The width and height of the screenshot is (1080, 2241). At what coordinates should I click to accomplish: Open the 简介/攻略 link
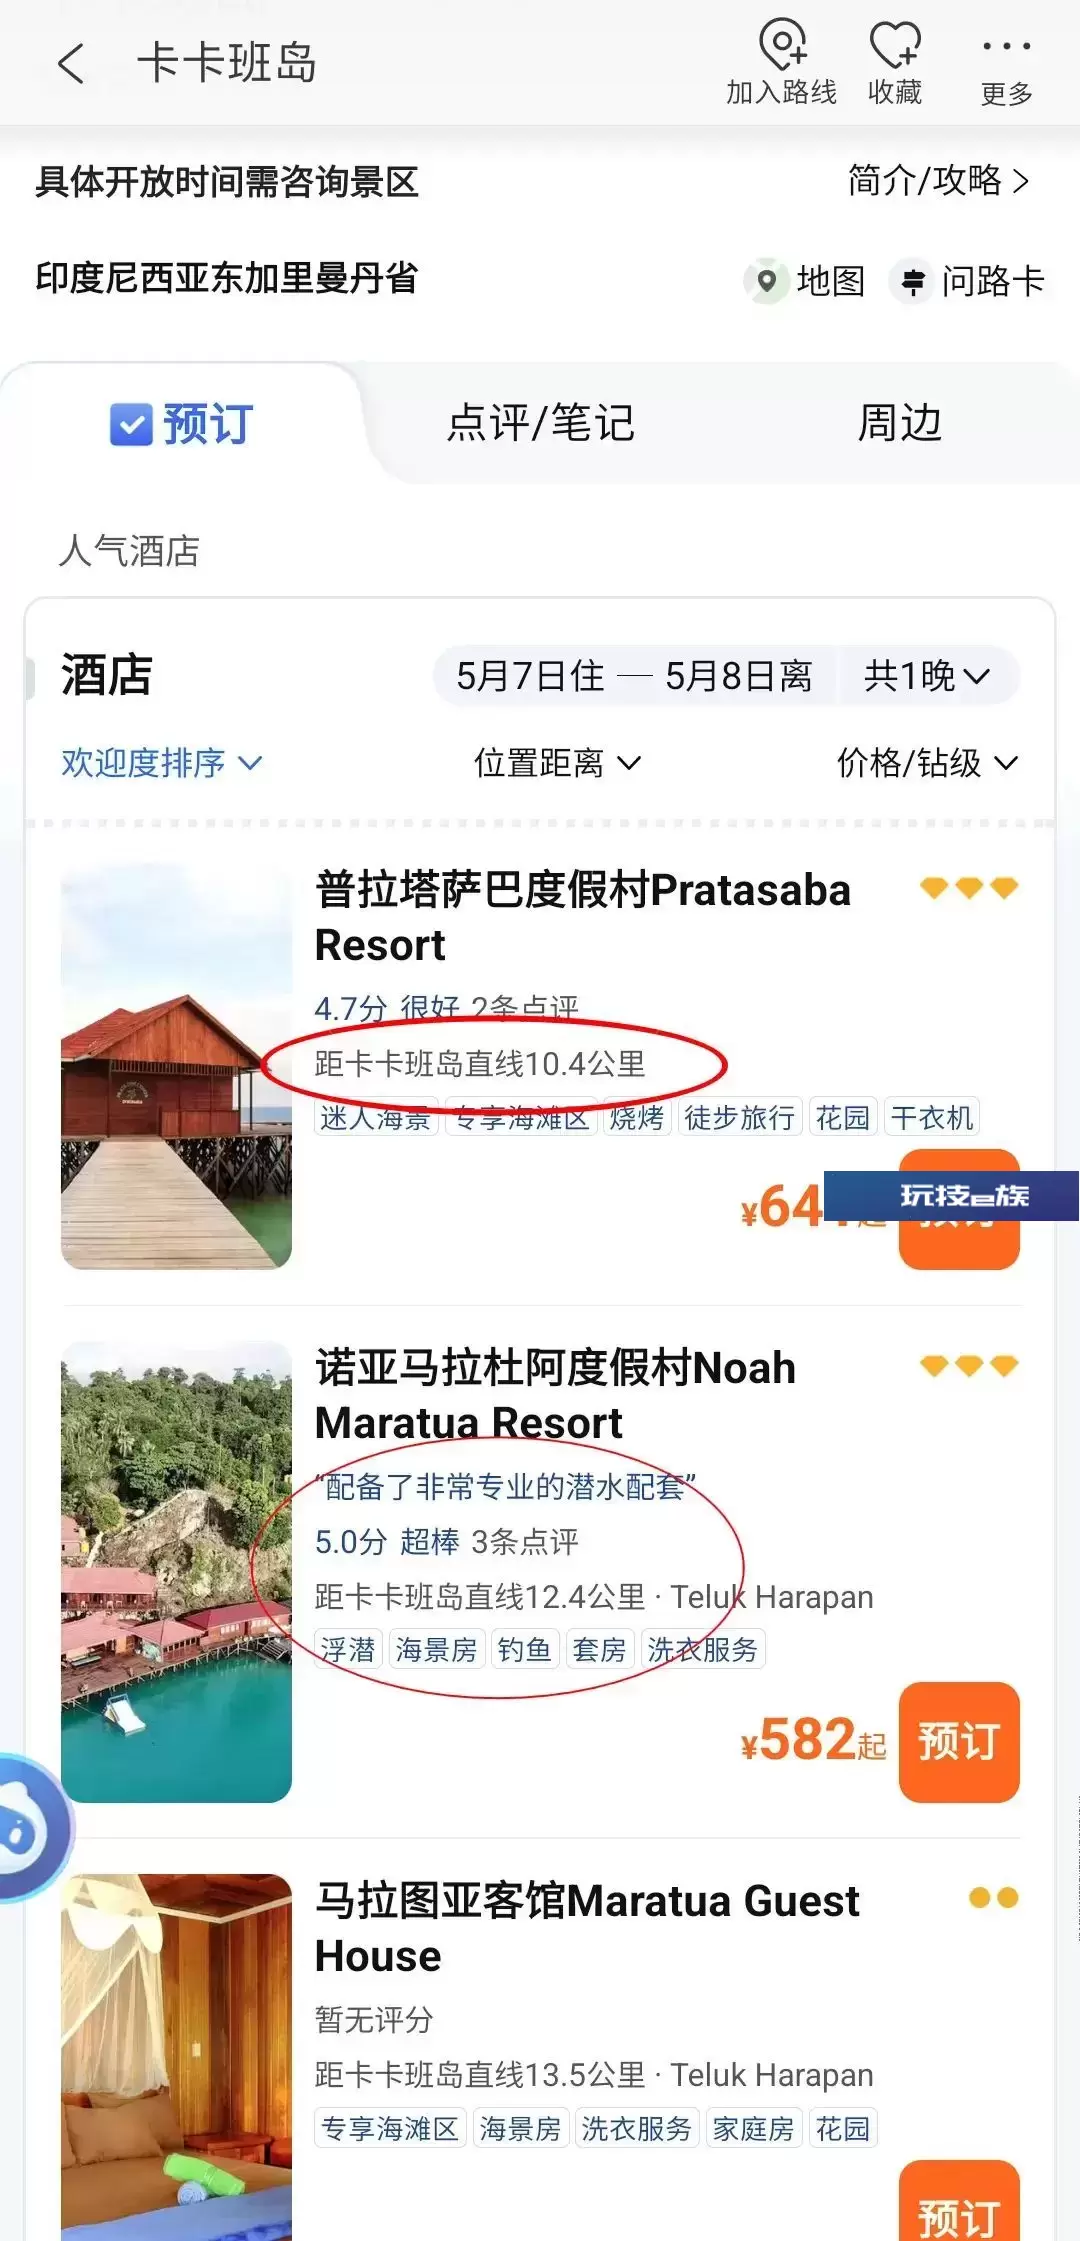pos(938,181)
